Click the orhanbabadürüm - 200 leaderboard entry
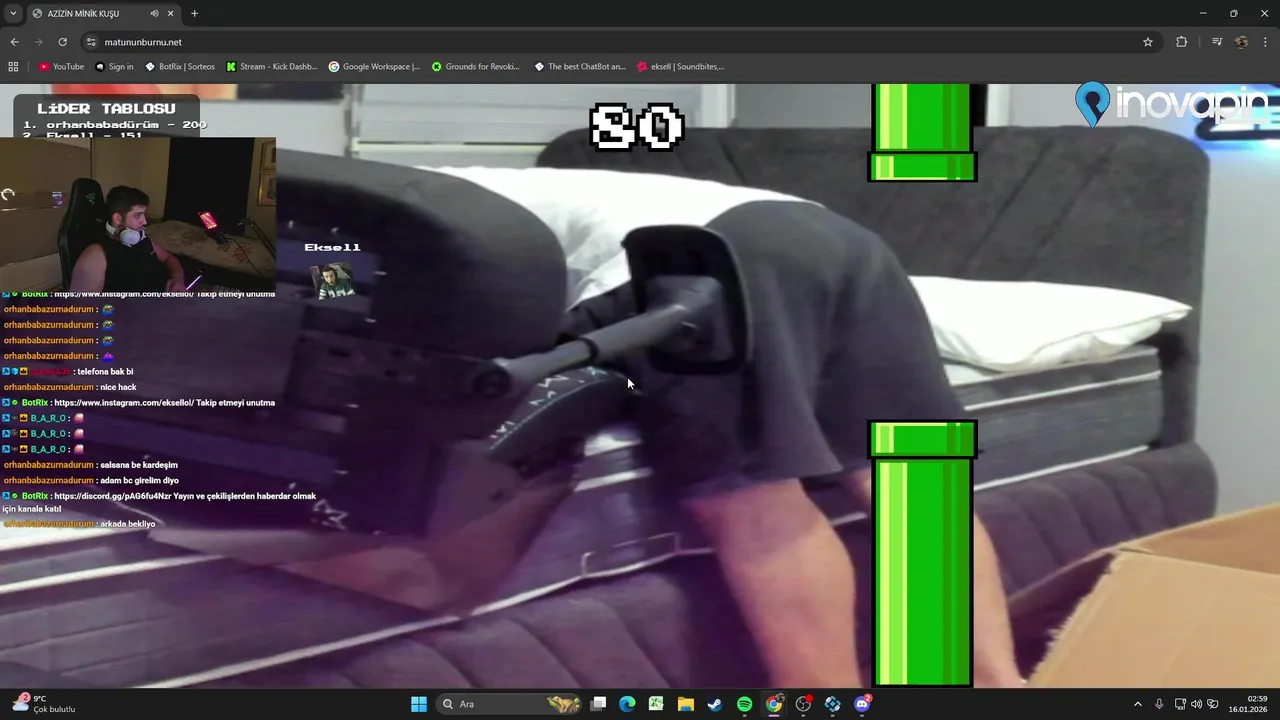Image resolution: width=1280 pixels, height=720 pixels. [x=115, y=125]
